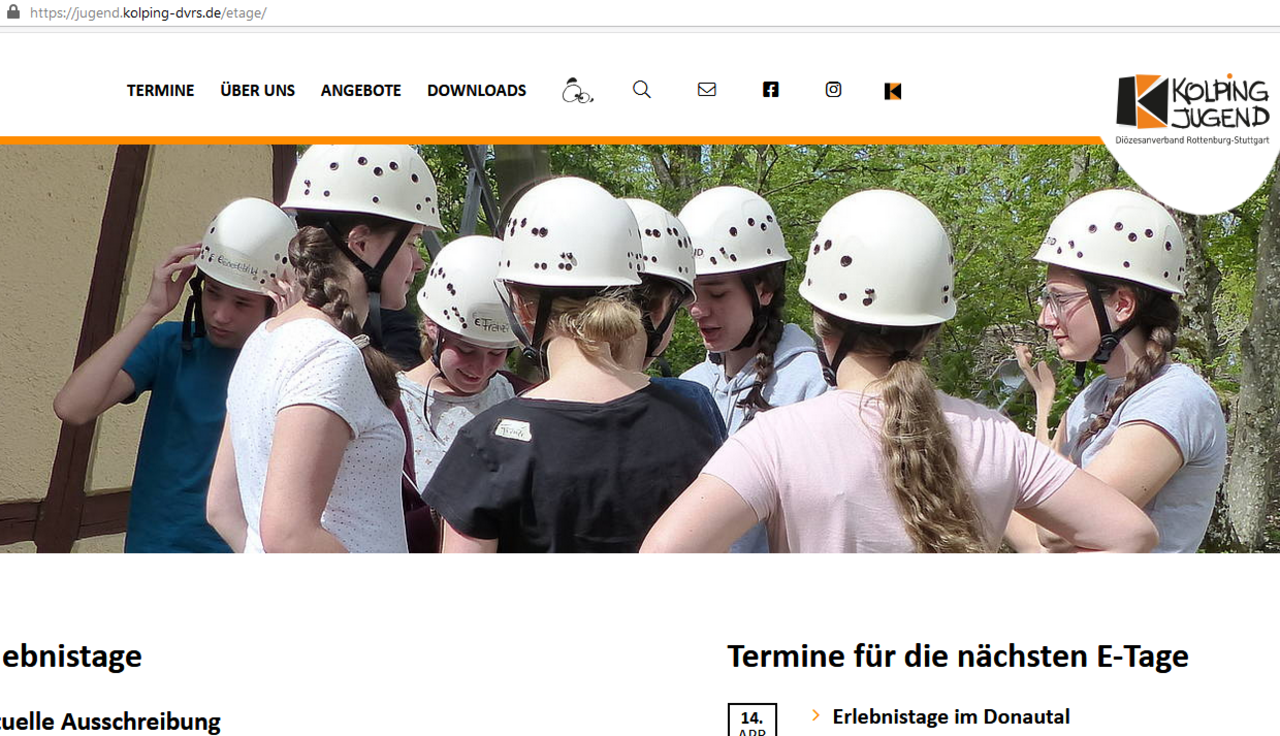
Task: Click the Erlebnistage page title
Action: point(71,656)
